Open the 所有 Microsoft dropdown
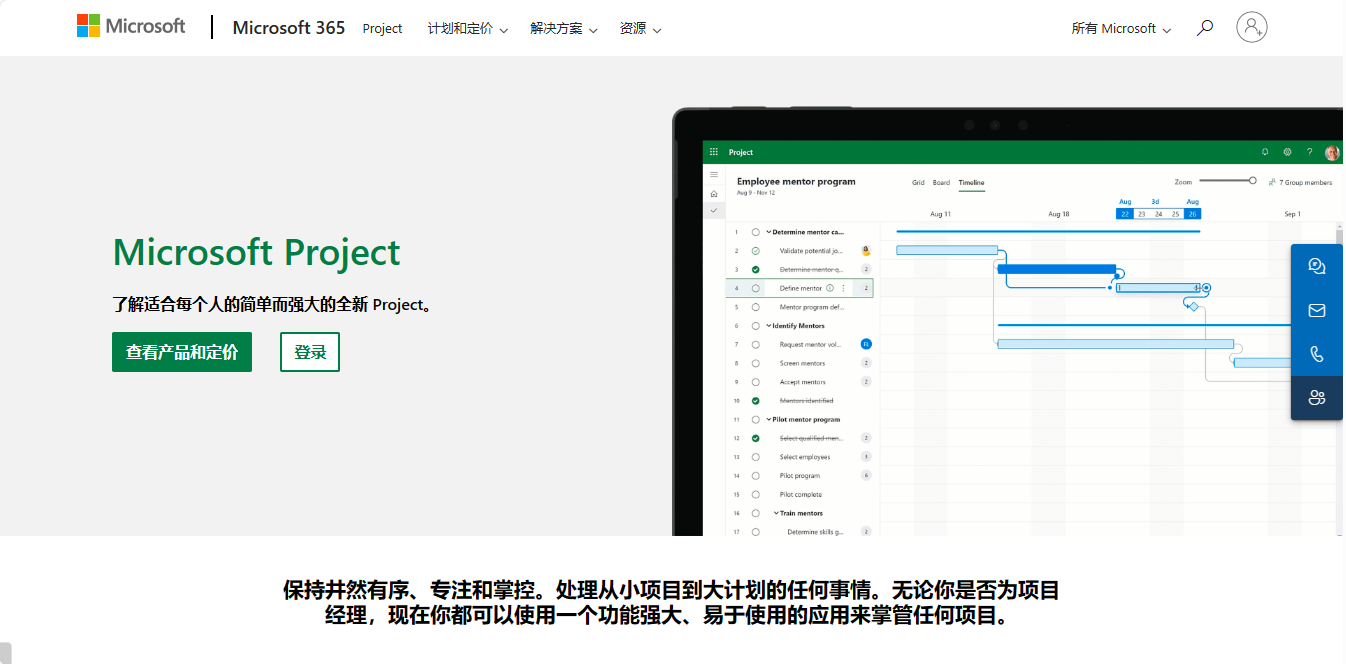The image size is (1346, 664). (x=1121, y=29)
